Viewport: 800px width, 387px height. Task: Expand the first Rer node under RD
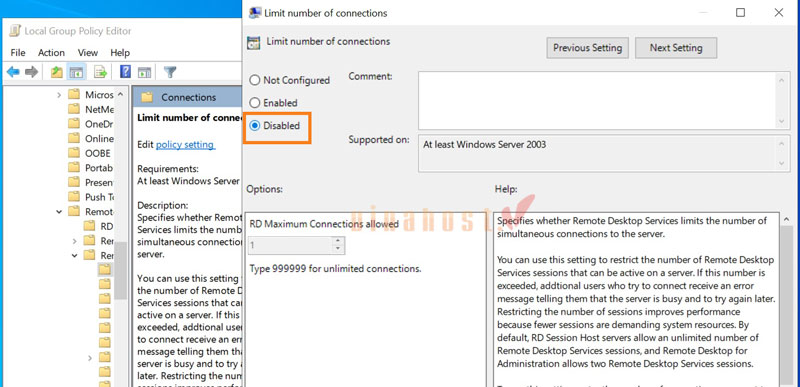point(74,240)
